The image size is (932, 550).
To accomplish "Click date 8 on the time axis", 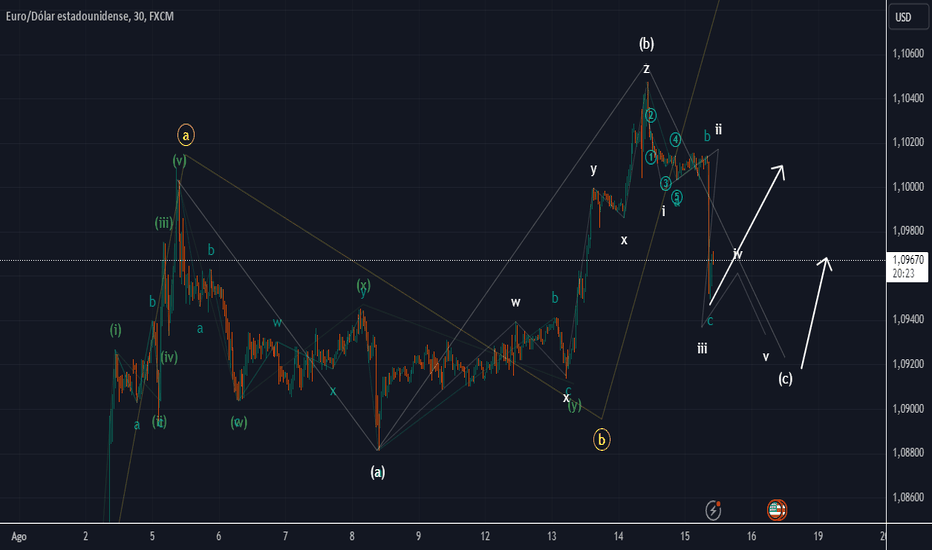I will coord(352,536).
